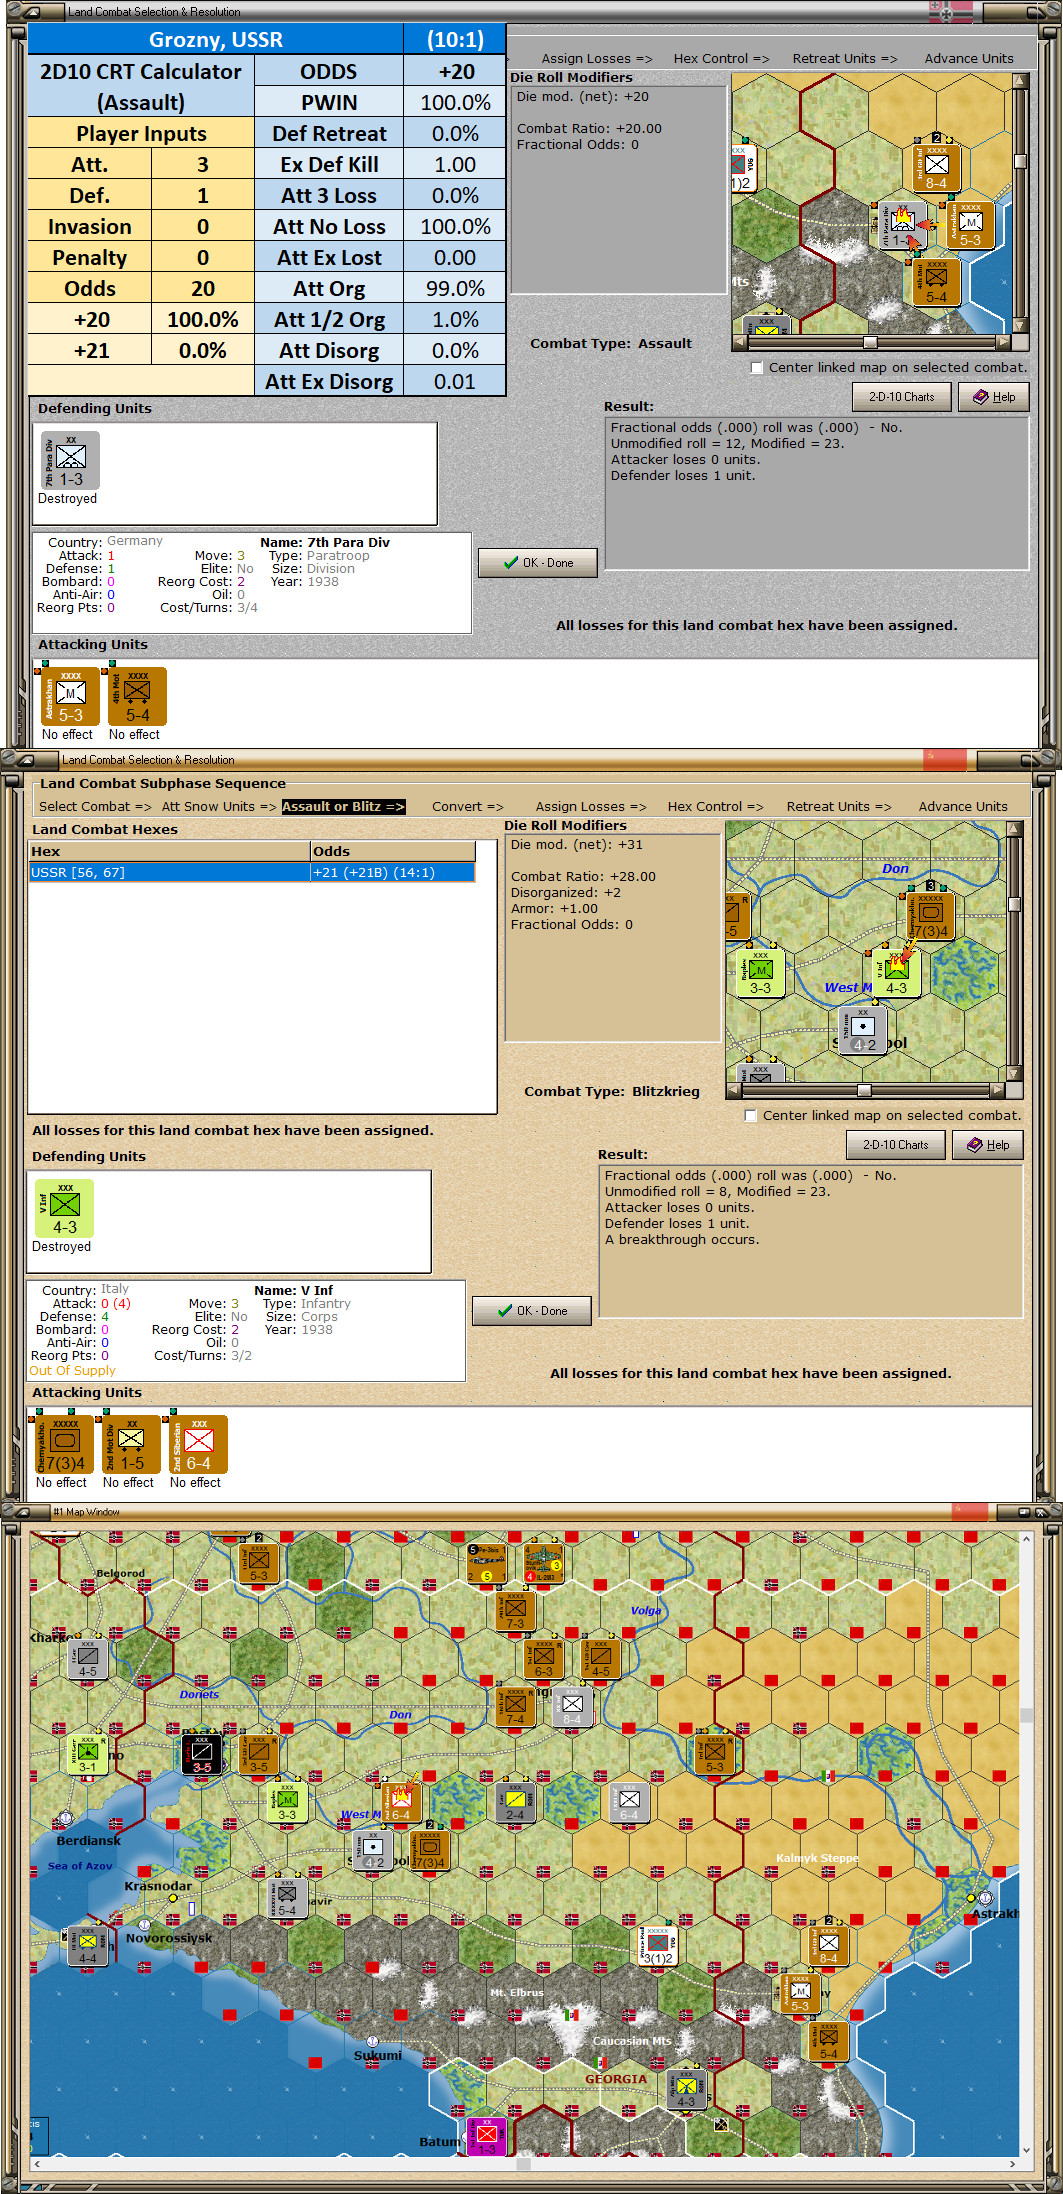Click horizontal scroll thumb of Assault window mini-map
Screen dimensions: 1063x2194
(x=870, y=342)
